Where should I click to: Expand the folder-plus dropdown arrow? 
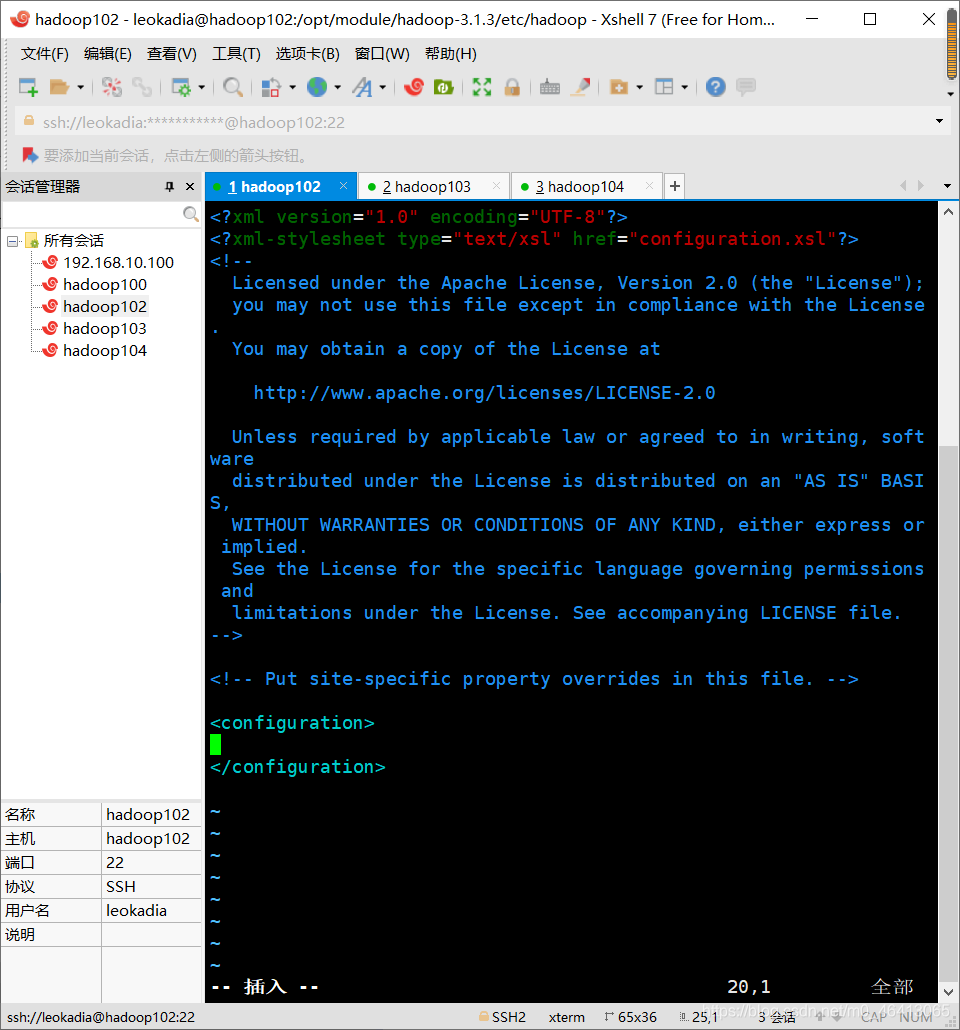pyautogui.click(x=639, y=87)
